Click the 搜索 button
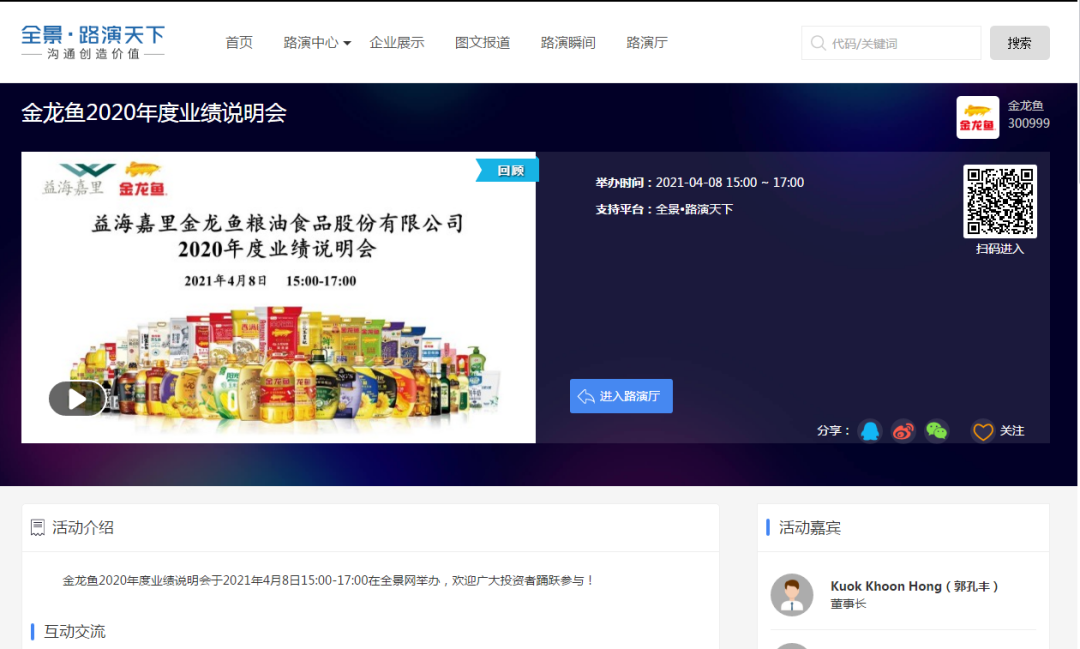The image size is (1080, 649). point(1019,43)
